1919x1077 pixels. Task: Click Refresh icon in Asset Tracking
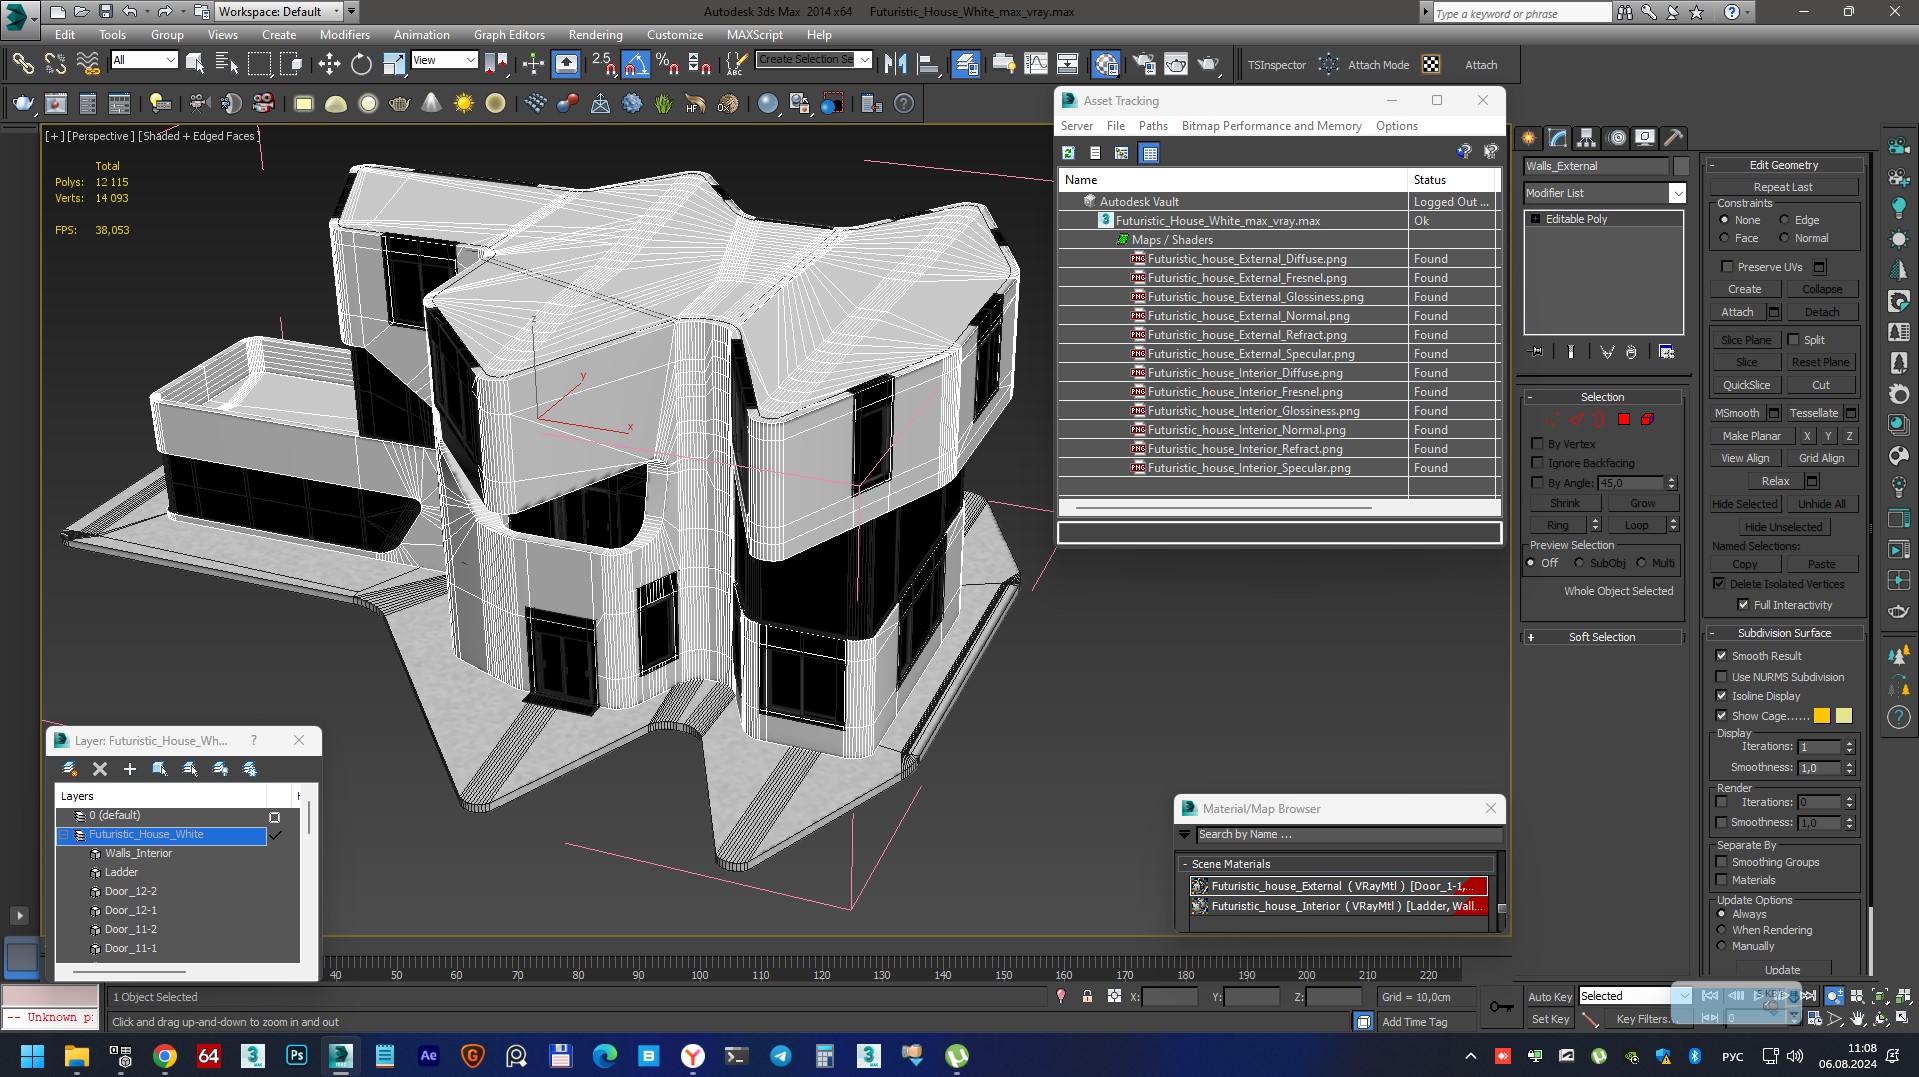click(1068, 153)
